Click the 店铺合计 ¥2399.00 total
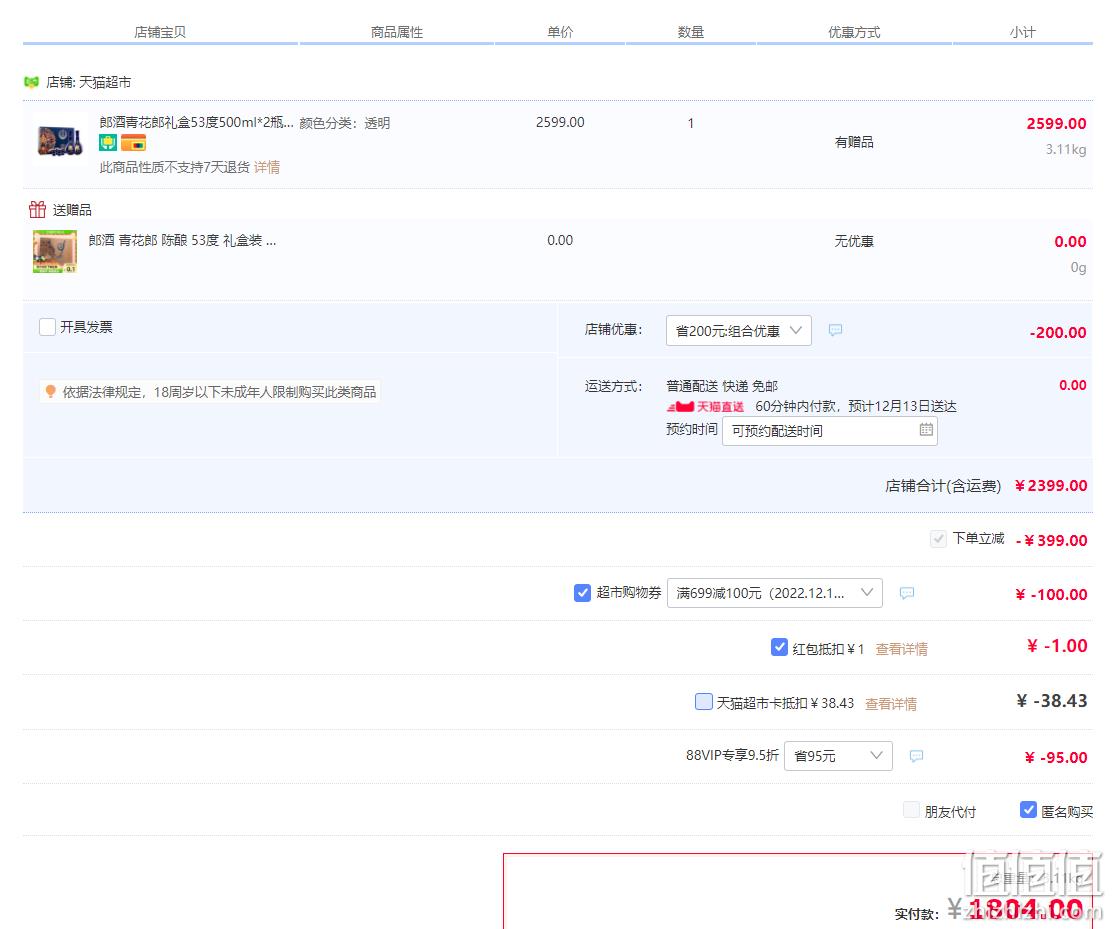 point(986,486)
